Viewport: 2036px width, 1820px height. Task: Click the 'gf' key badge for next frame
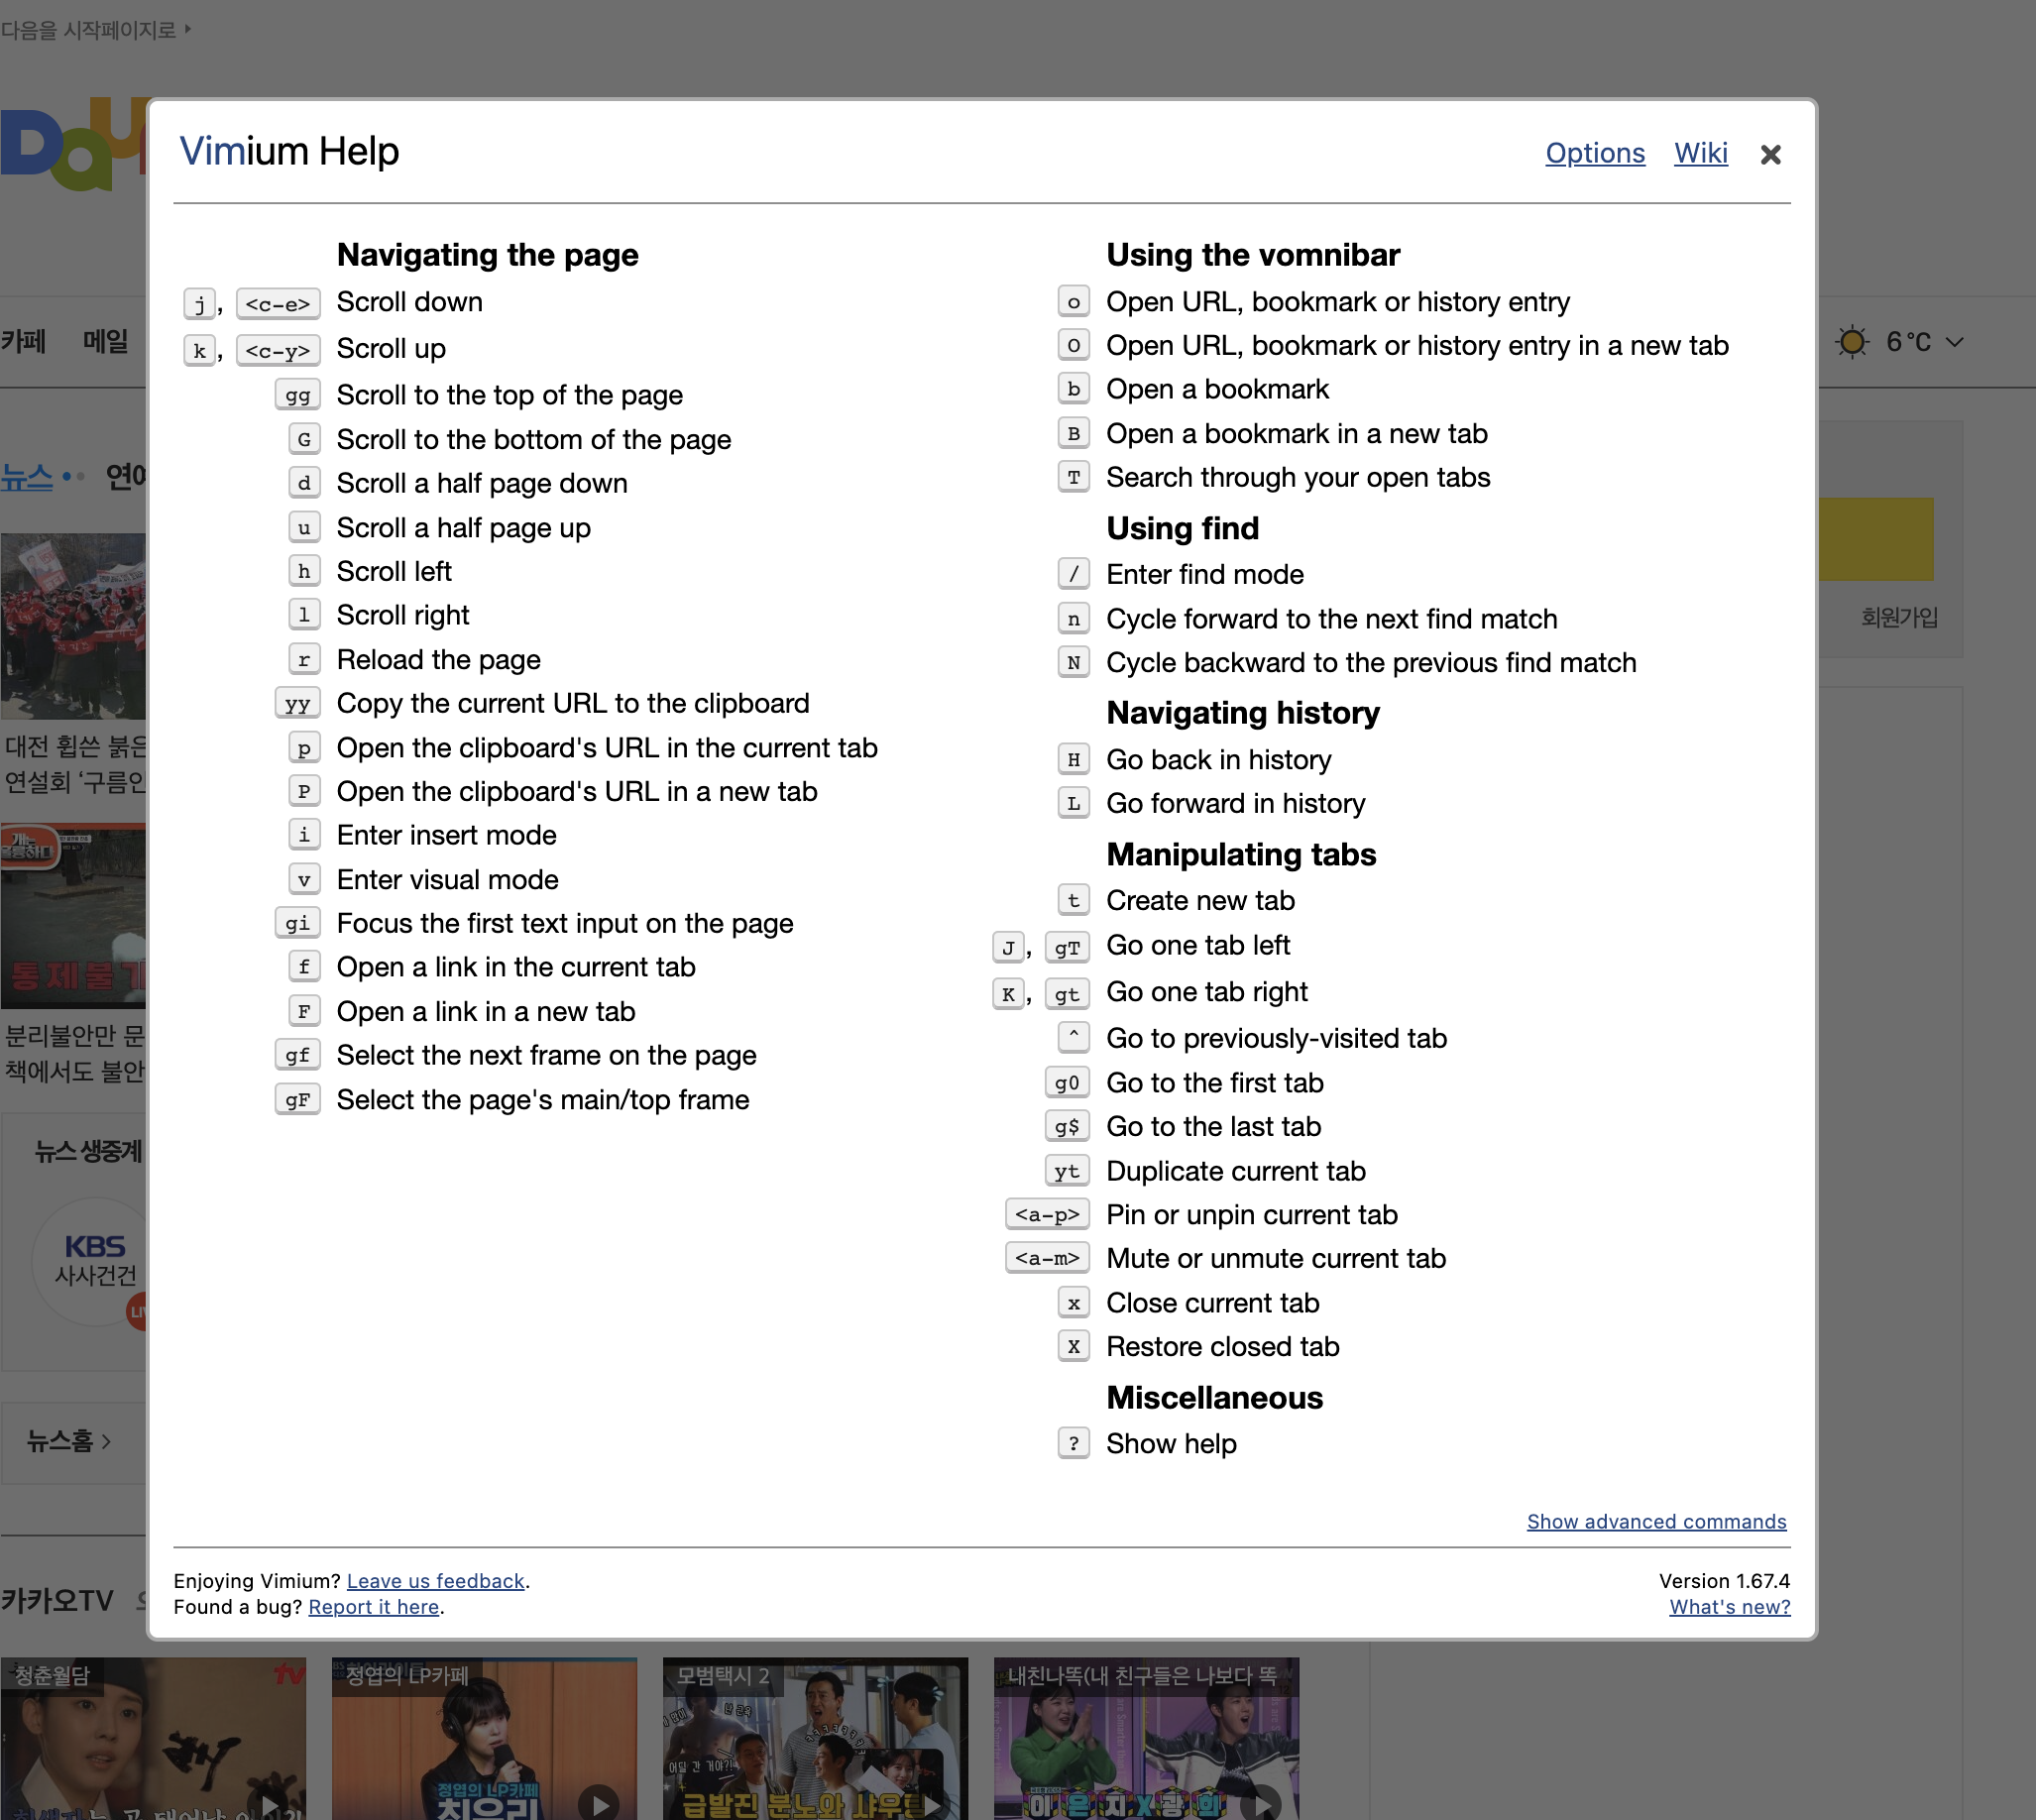pos(297,1055)
